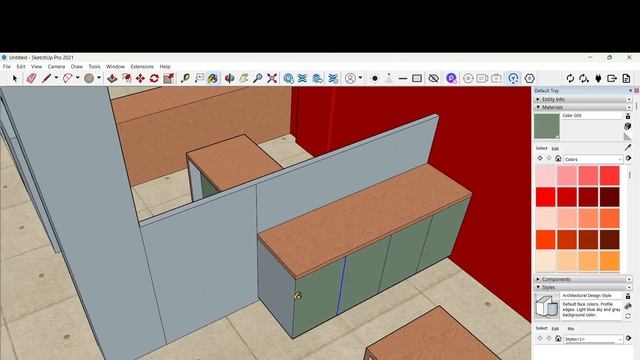Switch to Materials Edit tab

point(555,149)
